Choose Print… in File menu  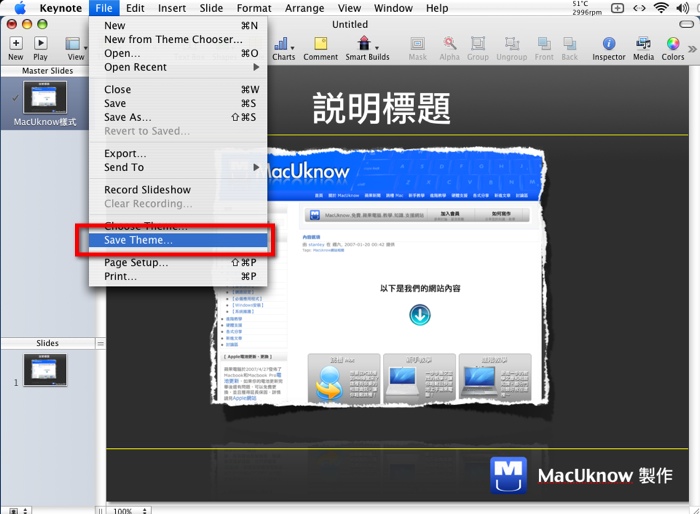click(178, 276)
